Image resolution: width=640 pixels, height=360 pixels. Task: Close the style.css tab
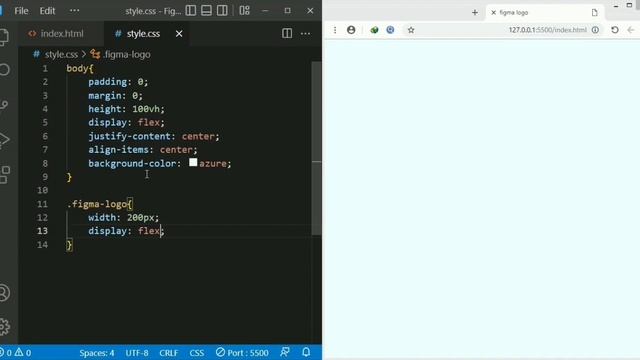tap(179, 34)
